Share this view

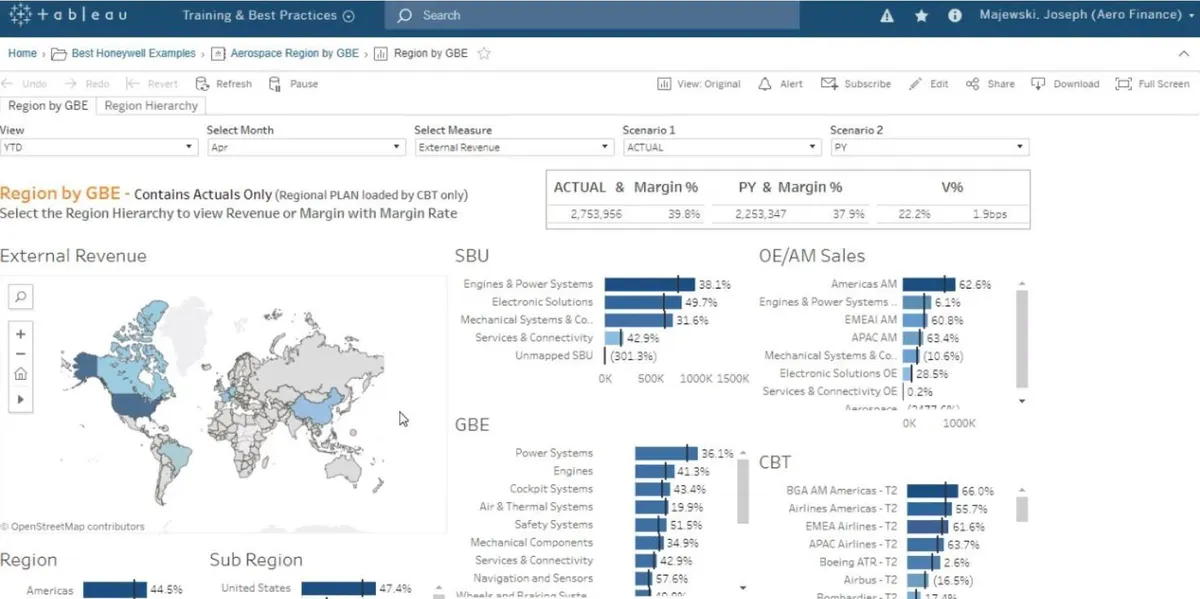(x=991, y=84)
